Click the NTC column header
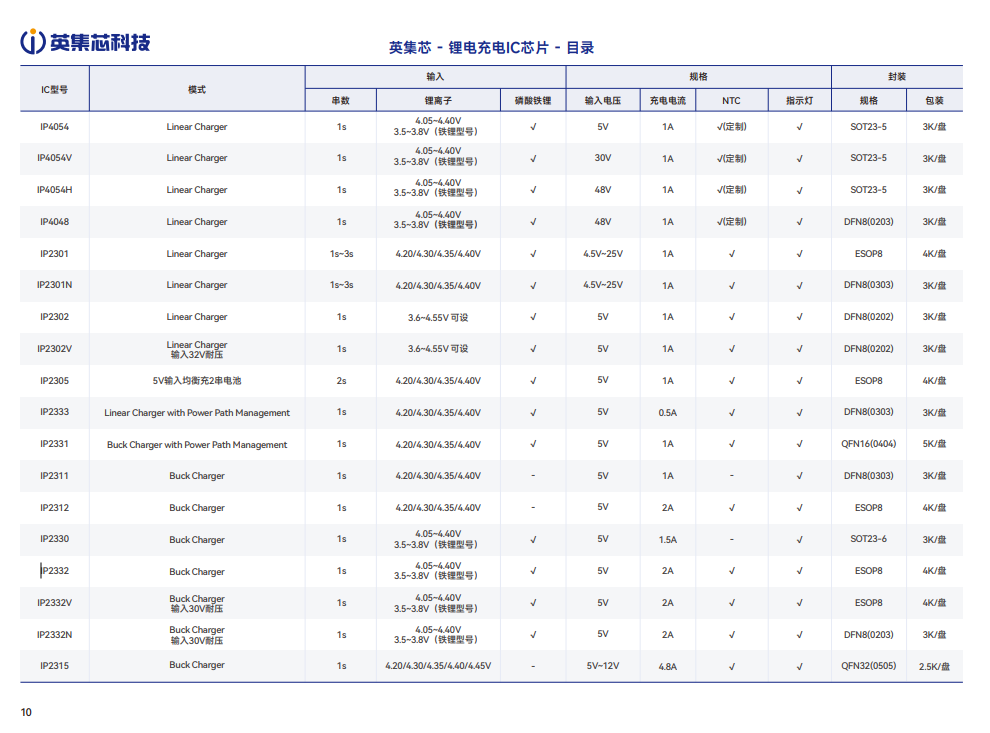 click(x=731, y=100)
